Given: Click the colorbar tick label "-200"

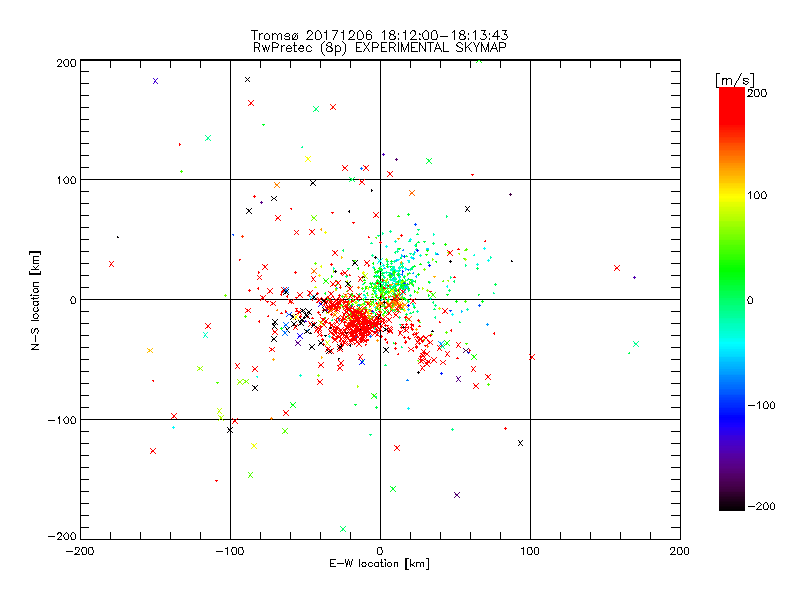Looking at the screenshot, I should point(761,506).
